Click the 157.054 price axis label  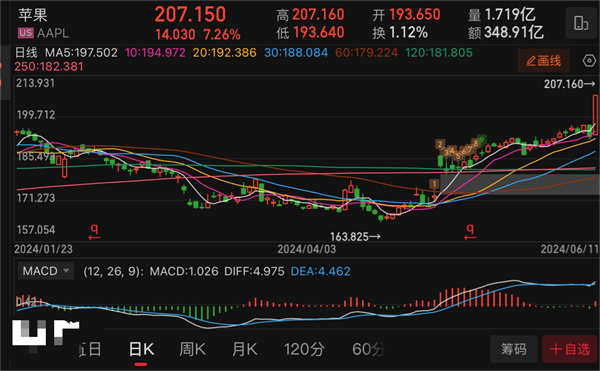[36, 230]
